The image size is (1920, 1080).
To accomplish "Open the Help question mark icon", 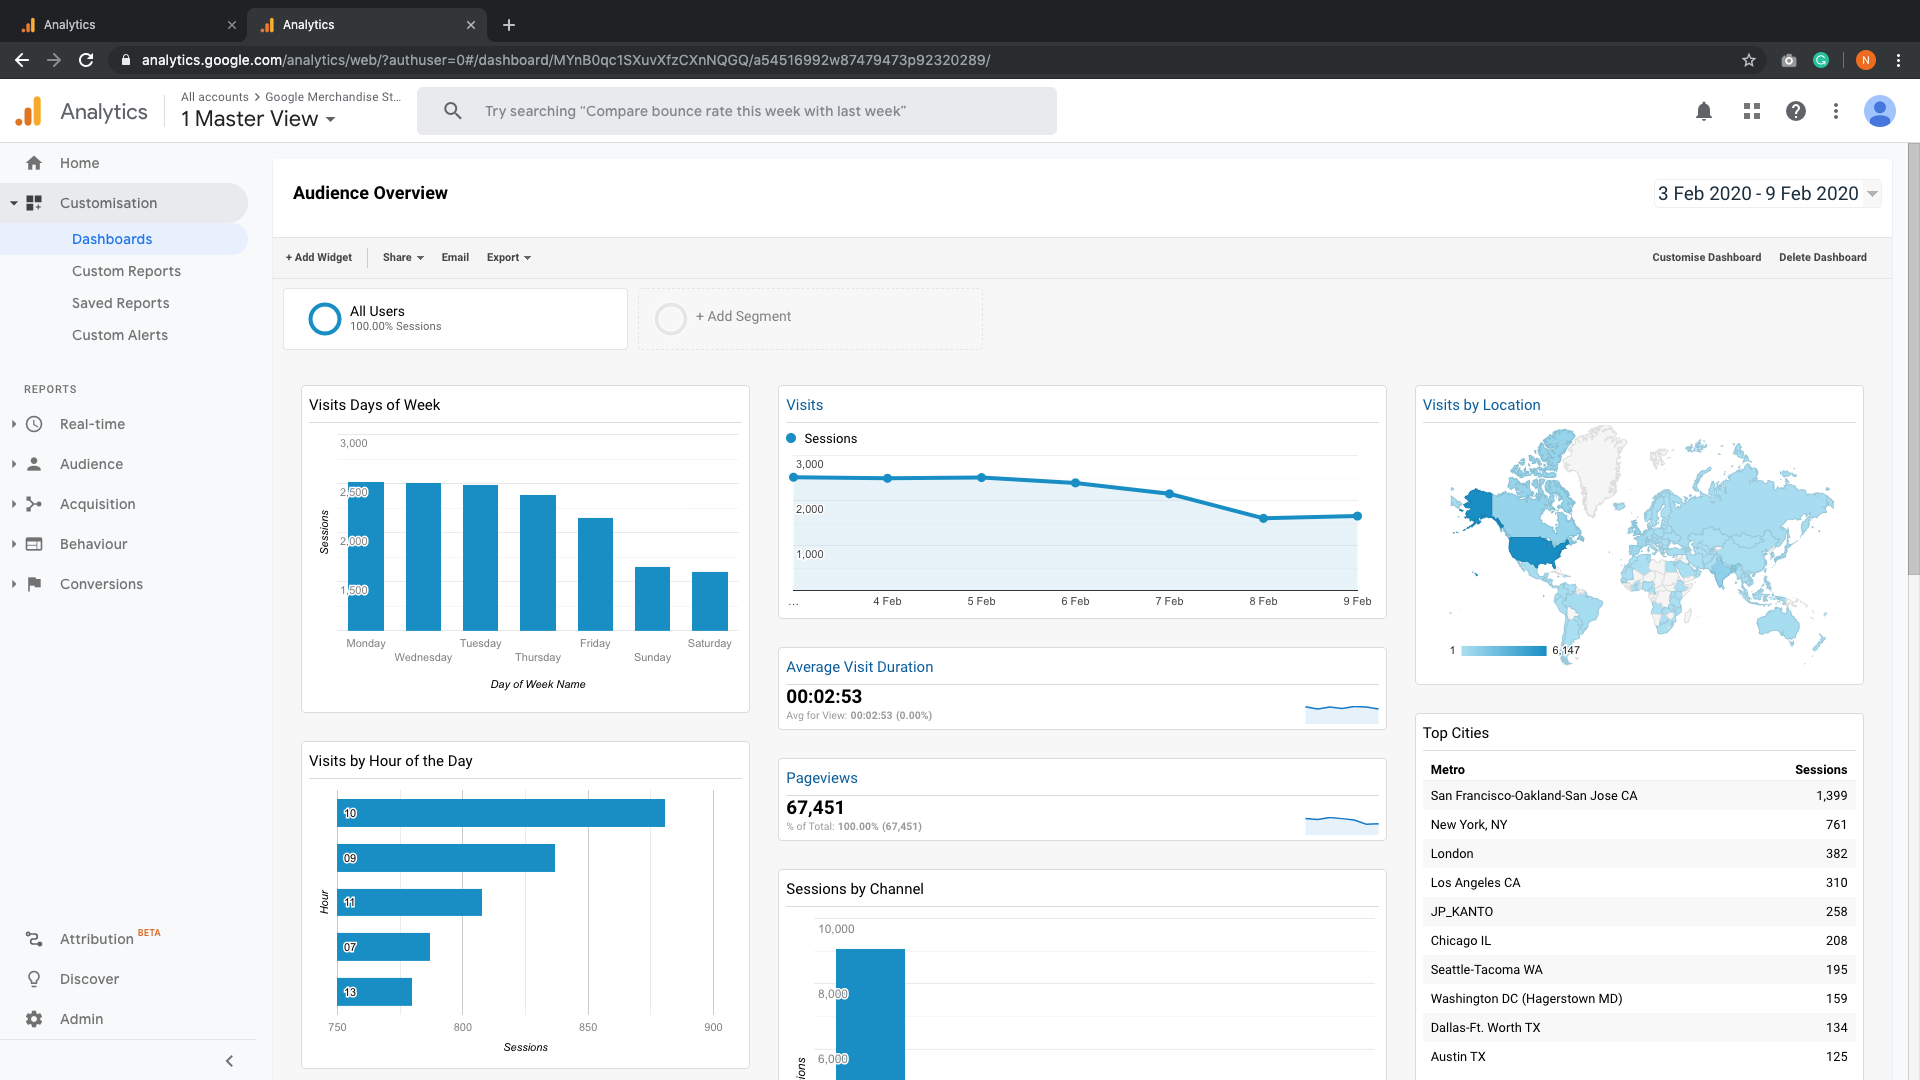I will point(1796,111).
